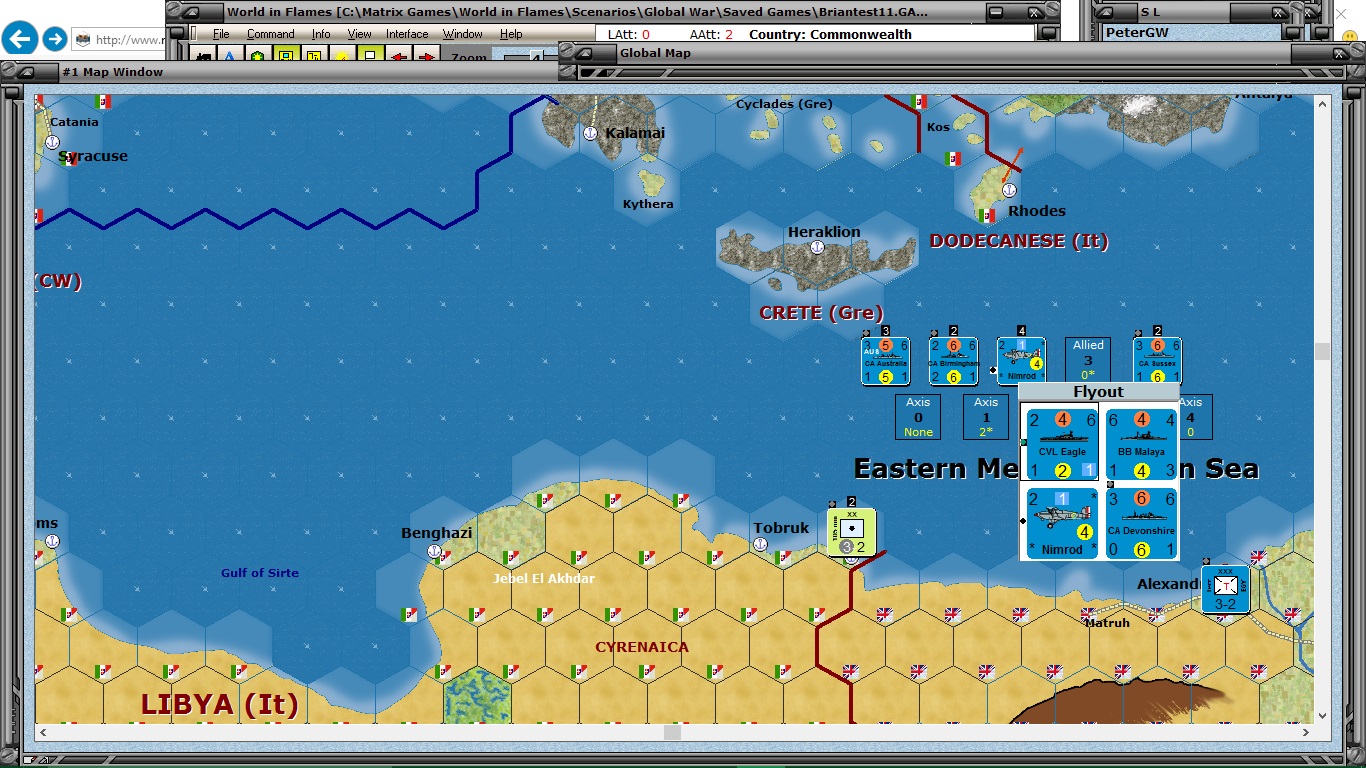Click the CYRENAICA region label
Viewport: 1366px width, 768px height.
point(642,647)
